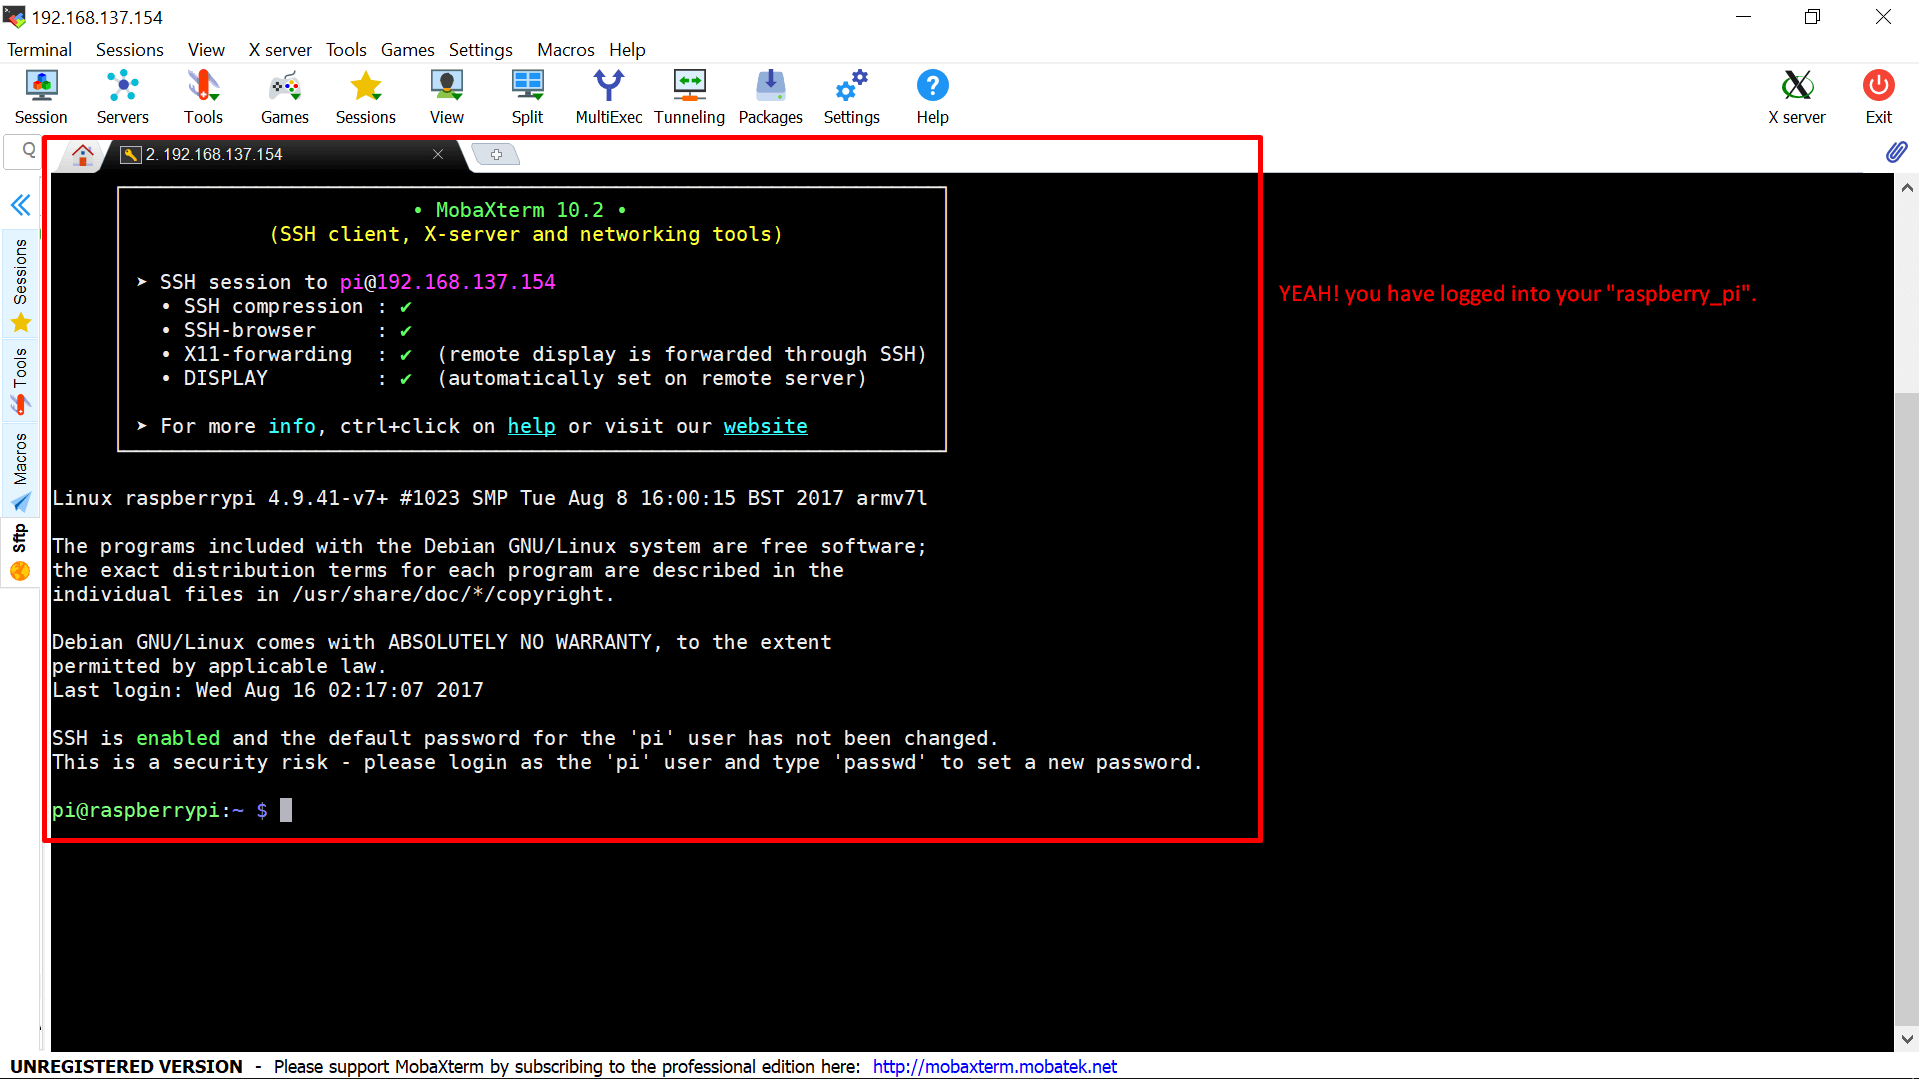Activate the MultiExec toolbar icon
Image resolution: width=1919 pixels, height=1079 pixels.
click(x=608, y=97)
